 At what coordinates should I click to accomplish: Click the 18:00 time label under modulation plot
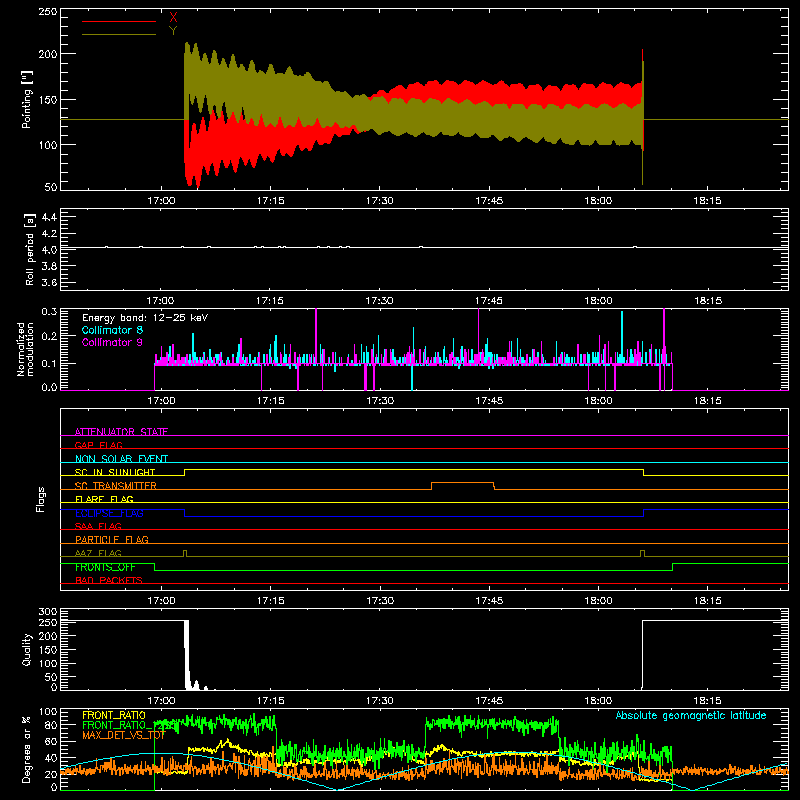pyautogui.click(x=598, y=401)
